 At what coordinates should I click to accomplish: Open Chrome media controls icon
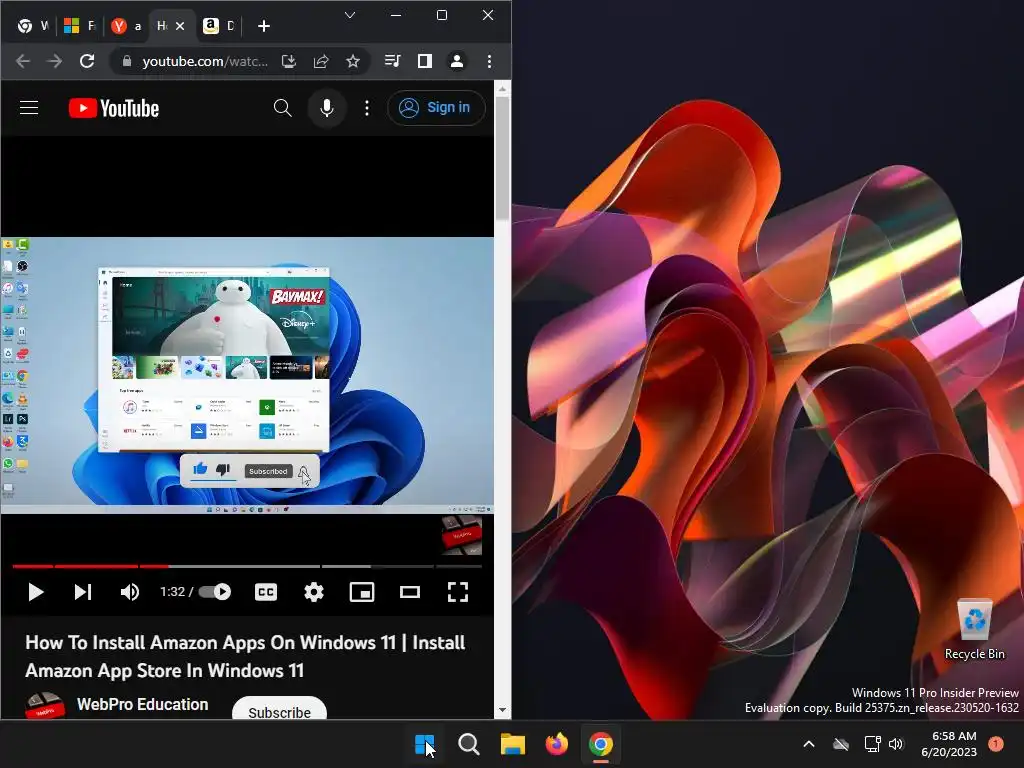(x=392, y=61)
